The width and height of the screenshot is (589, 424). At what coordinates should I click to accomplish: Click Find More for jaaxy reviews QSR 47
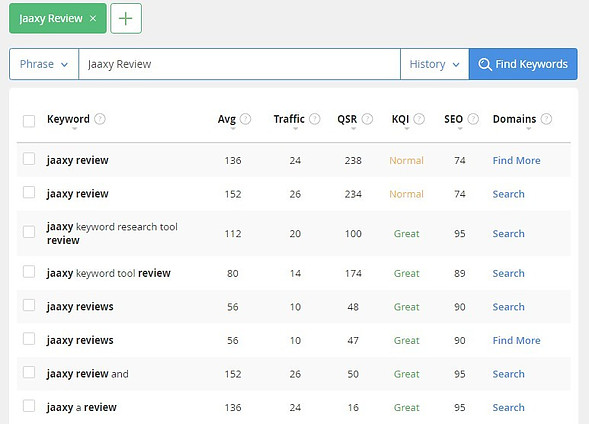(x=517, y=341)
